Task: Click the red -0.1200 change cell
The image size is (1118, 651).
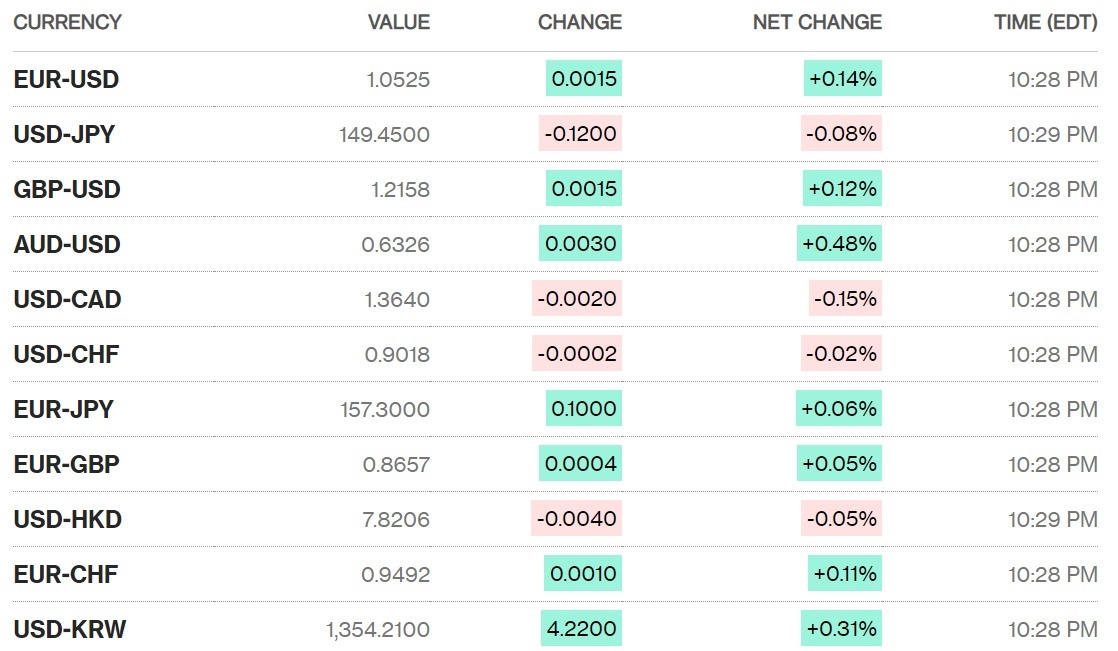Action: click(580, 134)
